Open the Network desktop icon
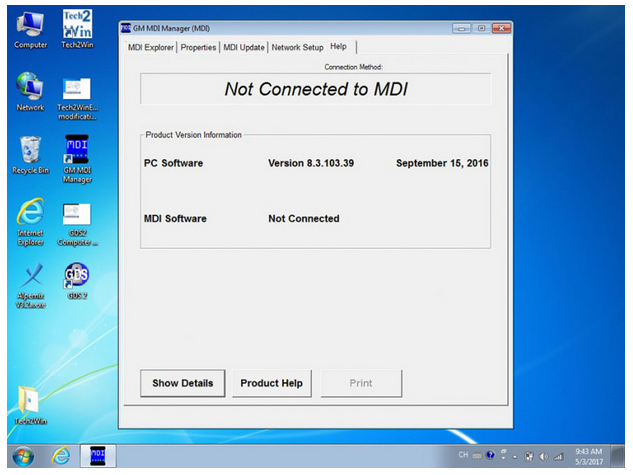633x475 pixels. (30, 92)
